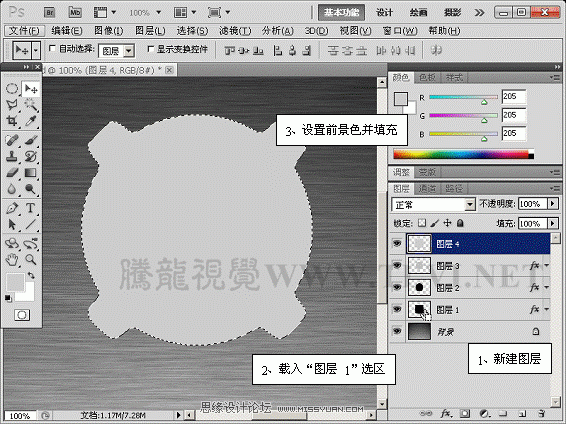Screen dimensions: 566x424
Task: Open 编辑(E) menu
Action: 67,31
